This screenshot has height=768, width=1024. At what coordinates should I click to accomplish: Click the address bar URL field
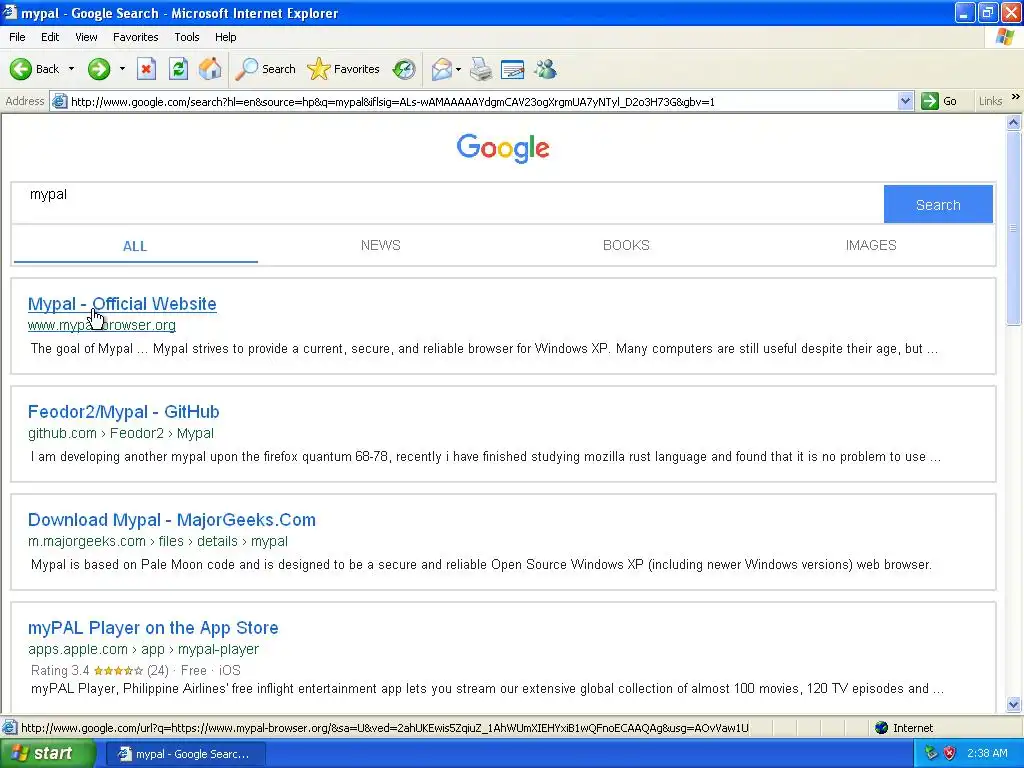point(482,102)
